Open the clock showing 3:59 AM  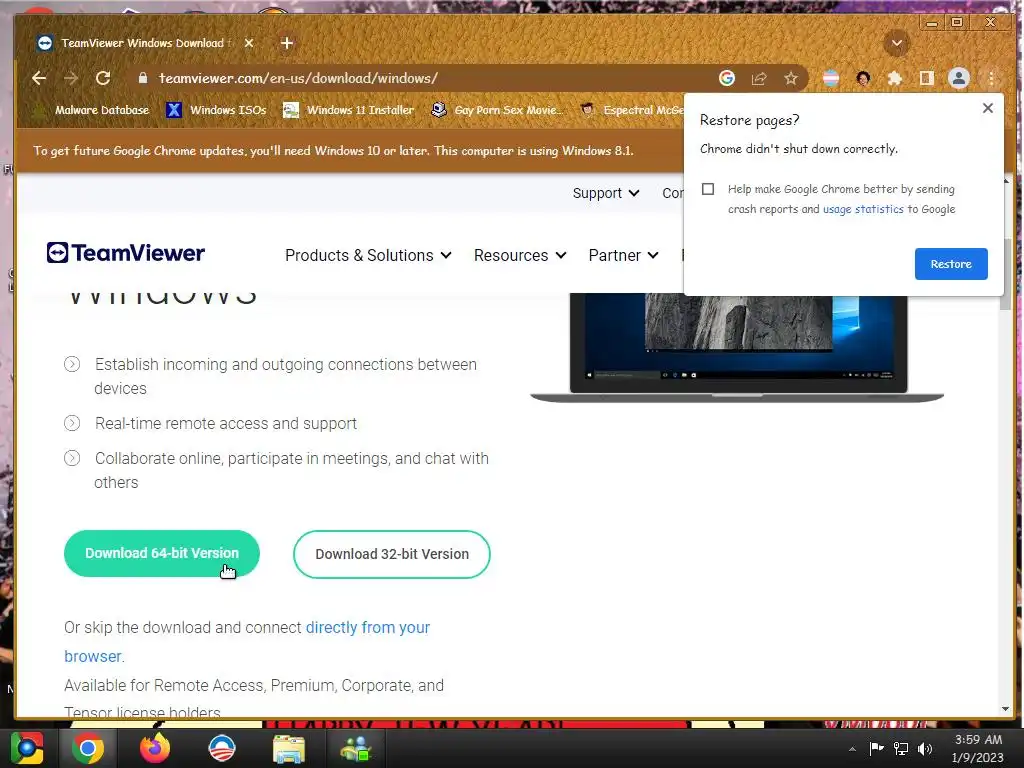(x=978, y=749)
